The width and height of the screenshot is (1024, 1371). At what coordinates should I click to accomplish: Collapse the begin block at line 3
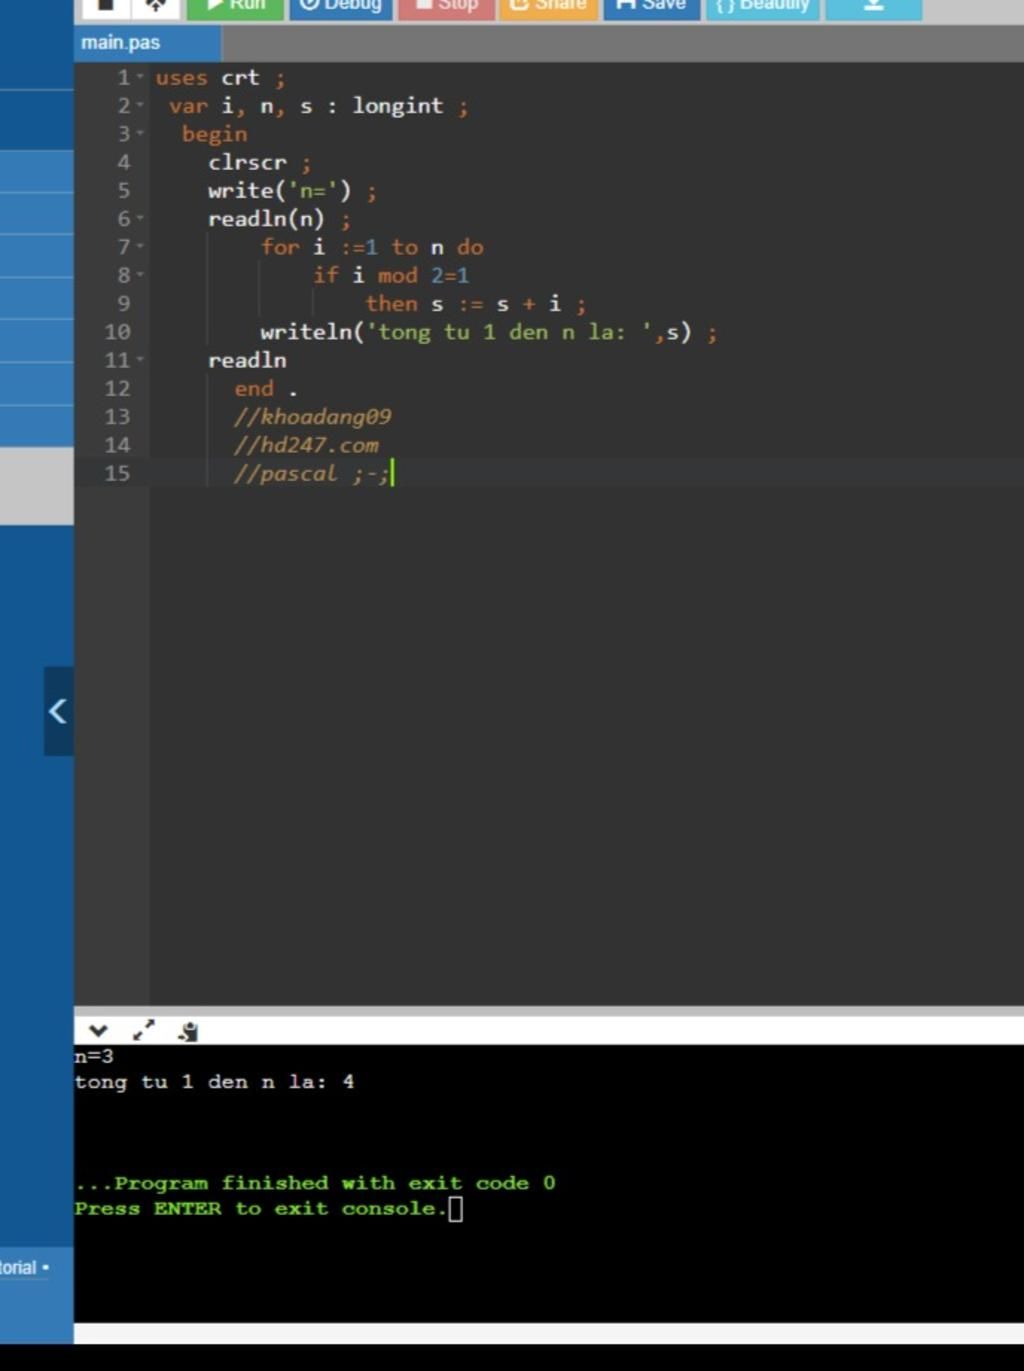[140, 134]
